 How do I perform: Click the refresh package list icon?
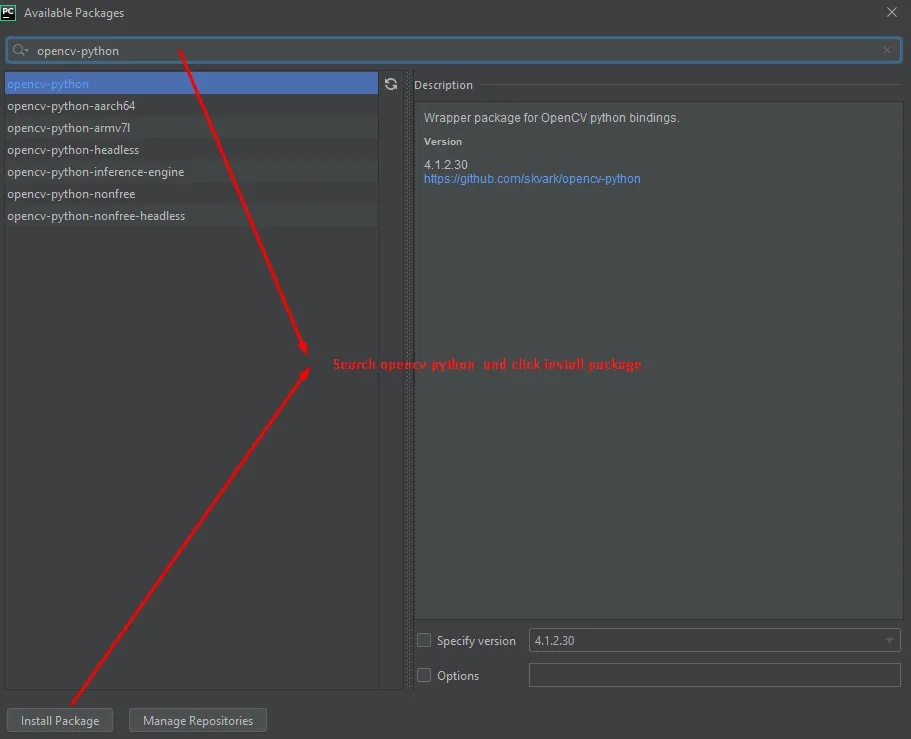[391, 84]
